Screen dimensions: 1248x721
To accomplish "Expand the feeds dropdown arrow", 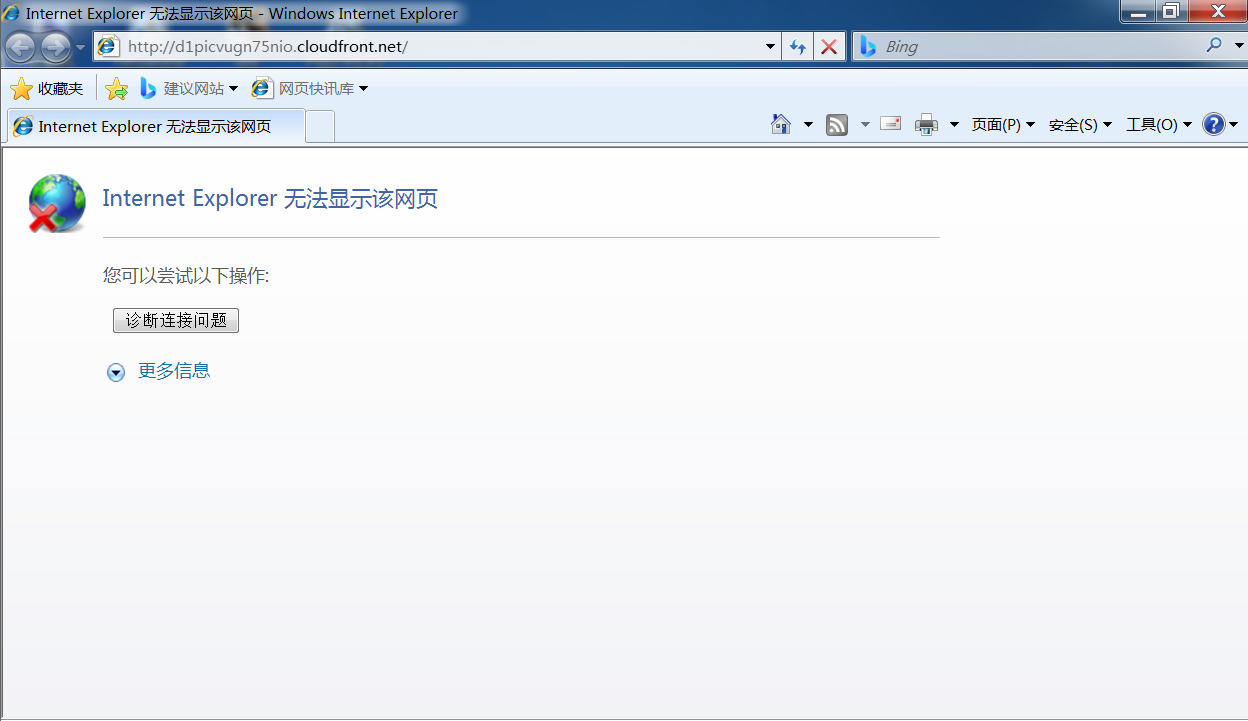I will point(864,125).
